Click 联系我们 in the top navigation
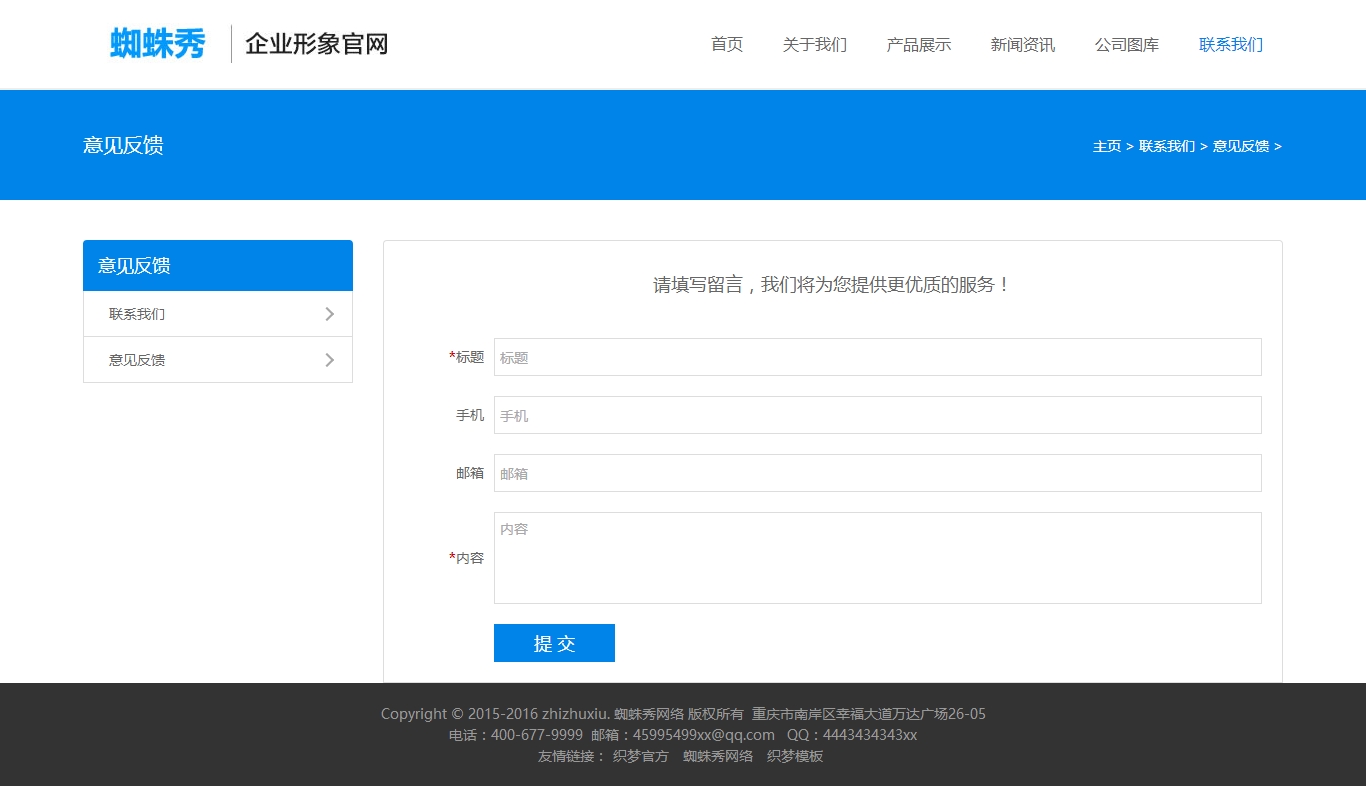Screen dimensions: 1366x786 pos(1230,45)
